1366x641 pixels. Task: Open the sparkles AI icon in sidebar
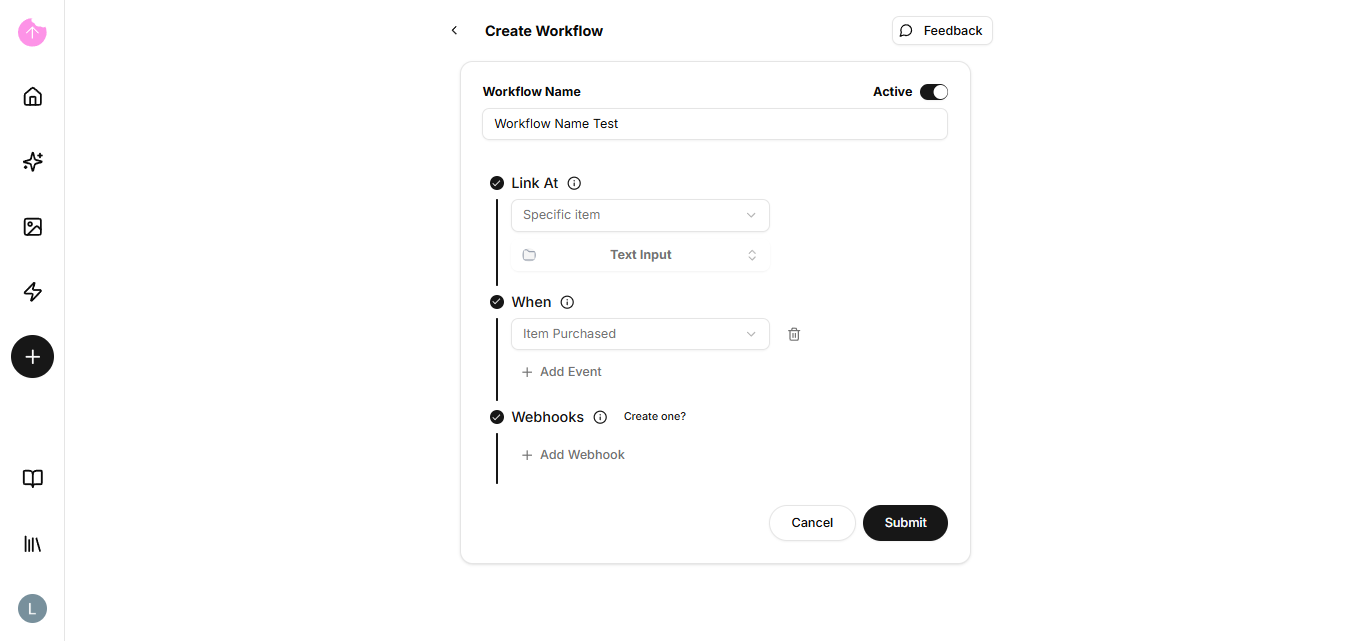[33, 162]
